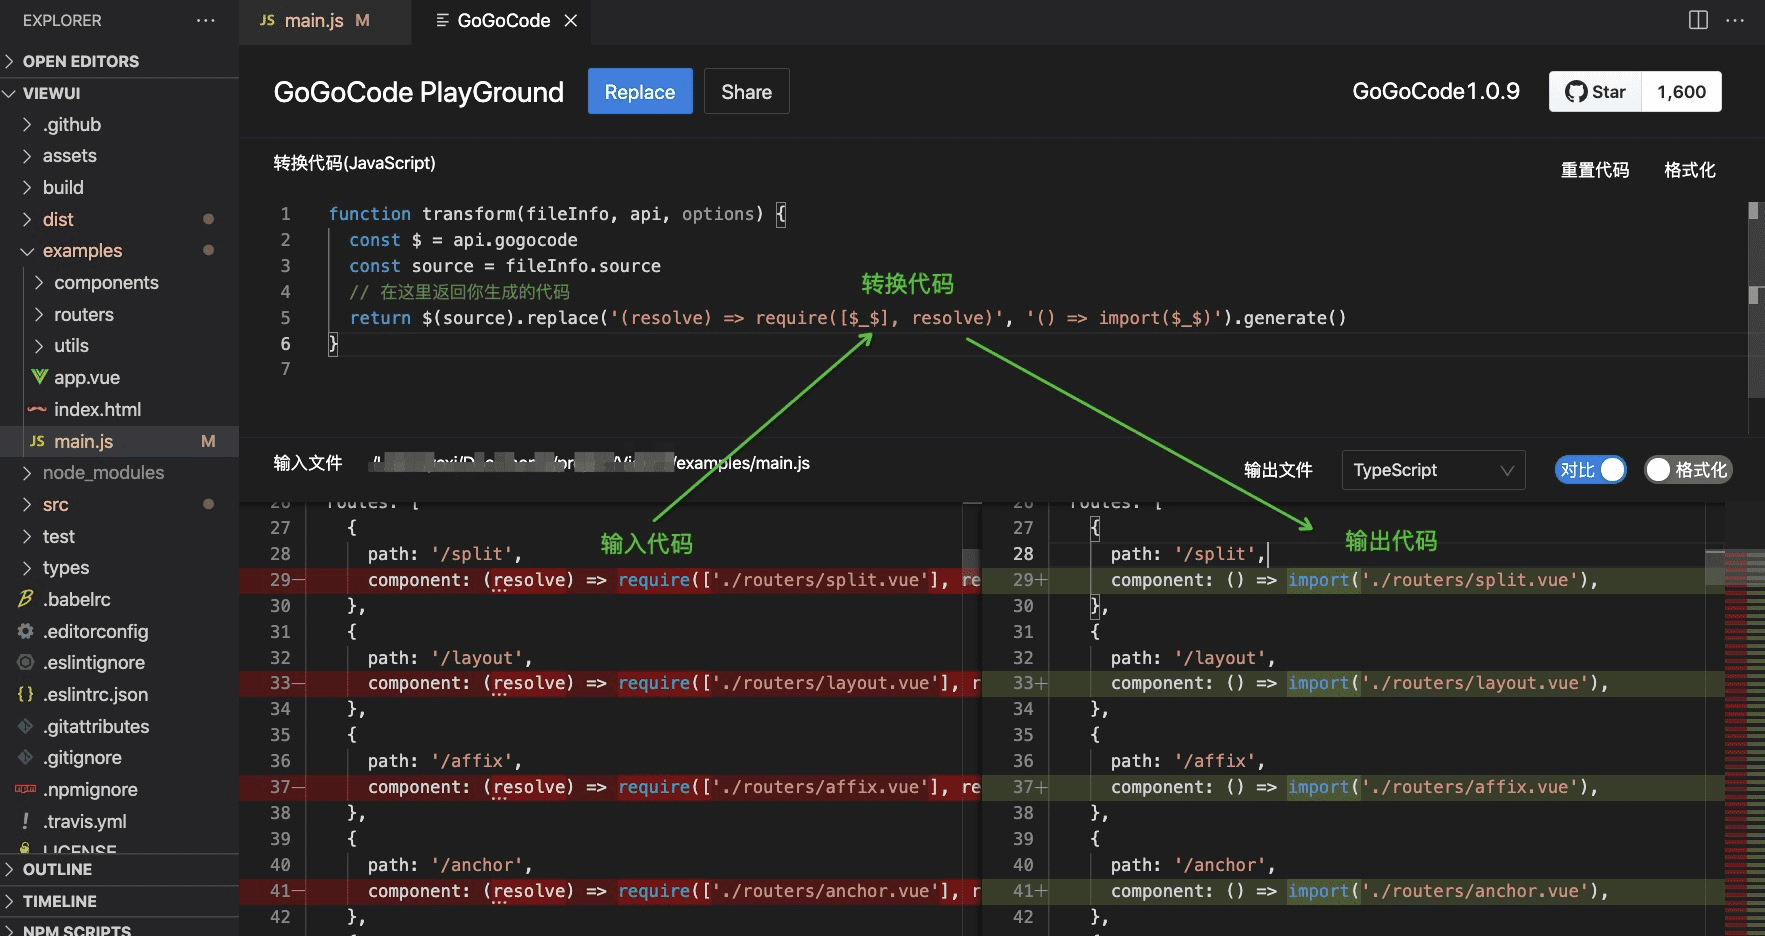
Task: Click the Replace button
Action: point(640,91)
